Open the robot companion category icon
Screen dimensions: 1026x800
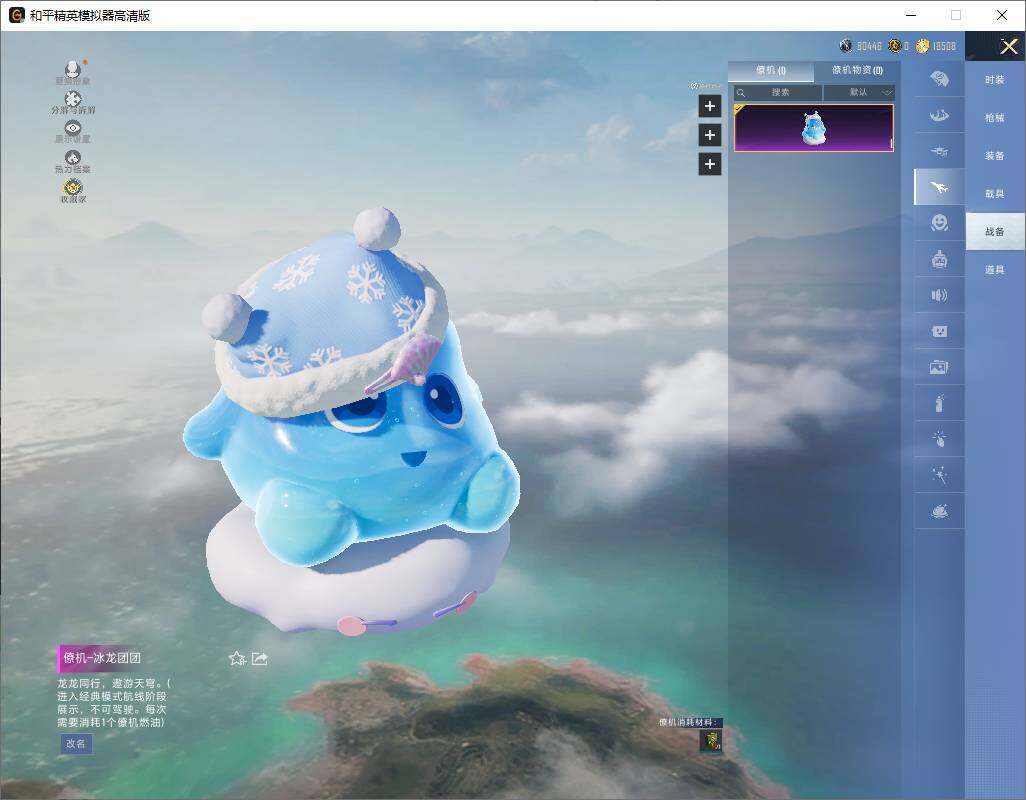tap(939, 260)
